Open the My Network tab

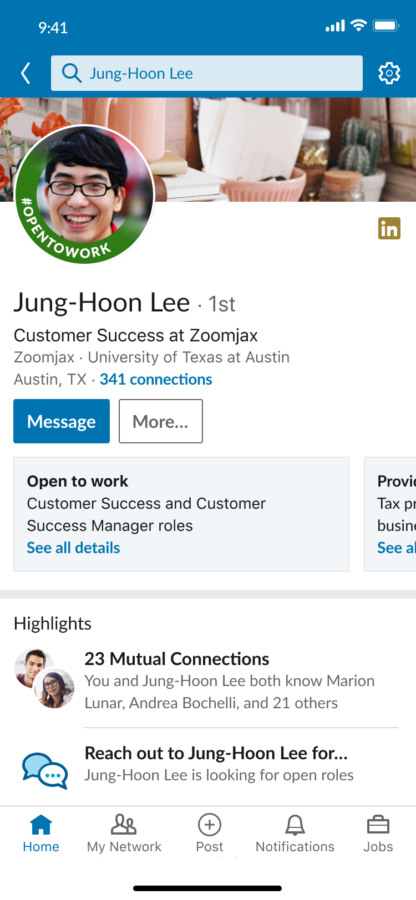click(124, 835)
